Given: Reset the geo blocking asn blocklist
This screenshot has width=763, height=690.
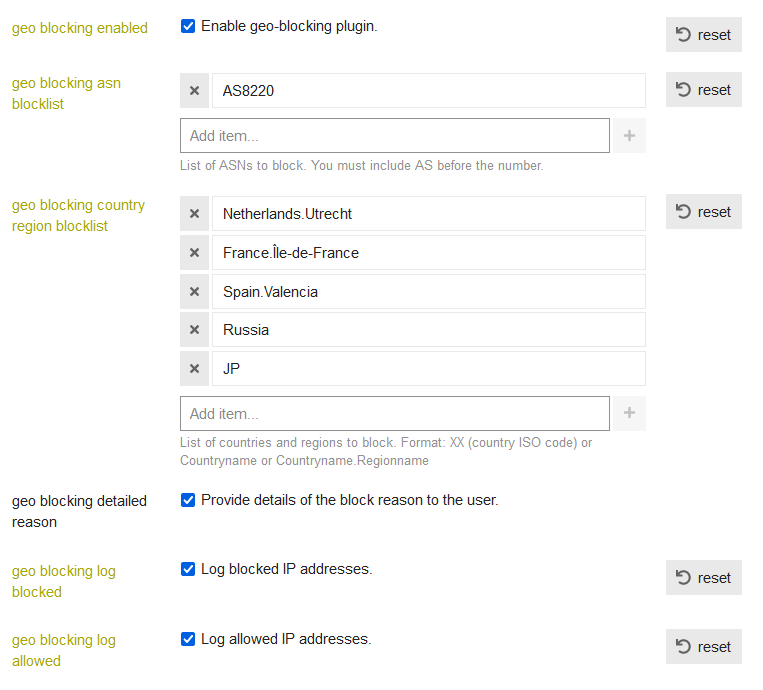Looking at the screenshot, I should pyautogui.click(x=704, y=90).
